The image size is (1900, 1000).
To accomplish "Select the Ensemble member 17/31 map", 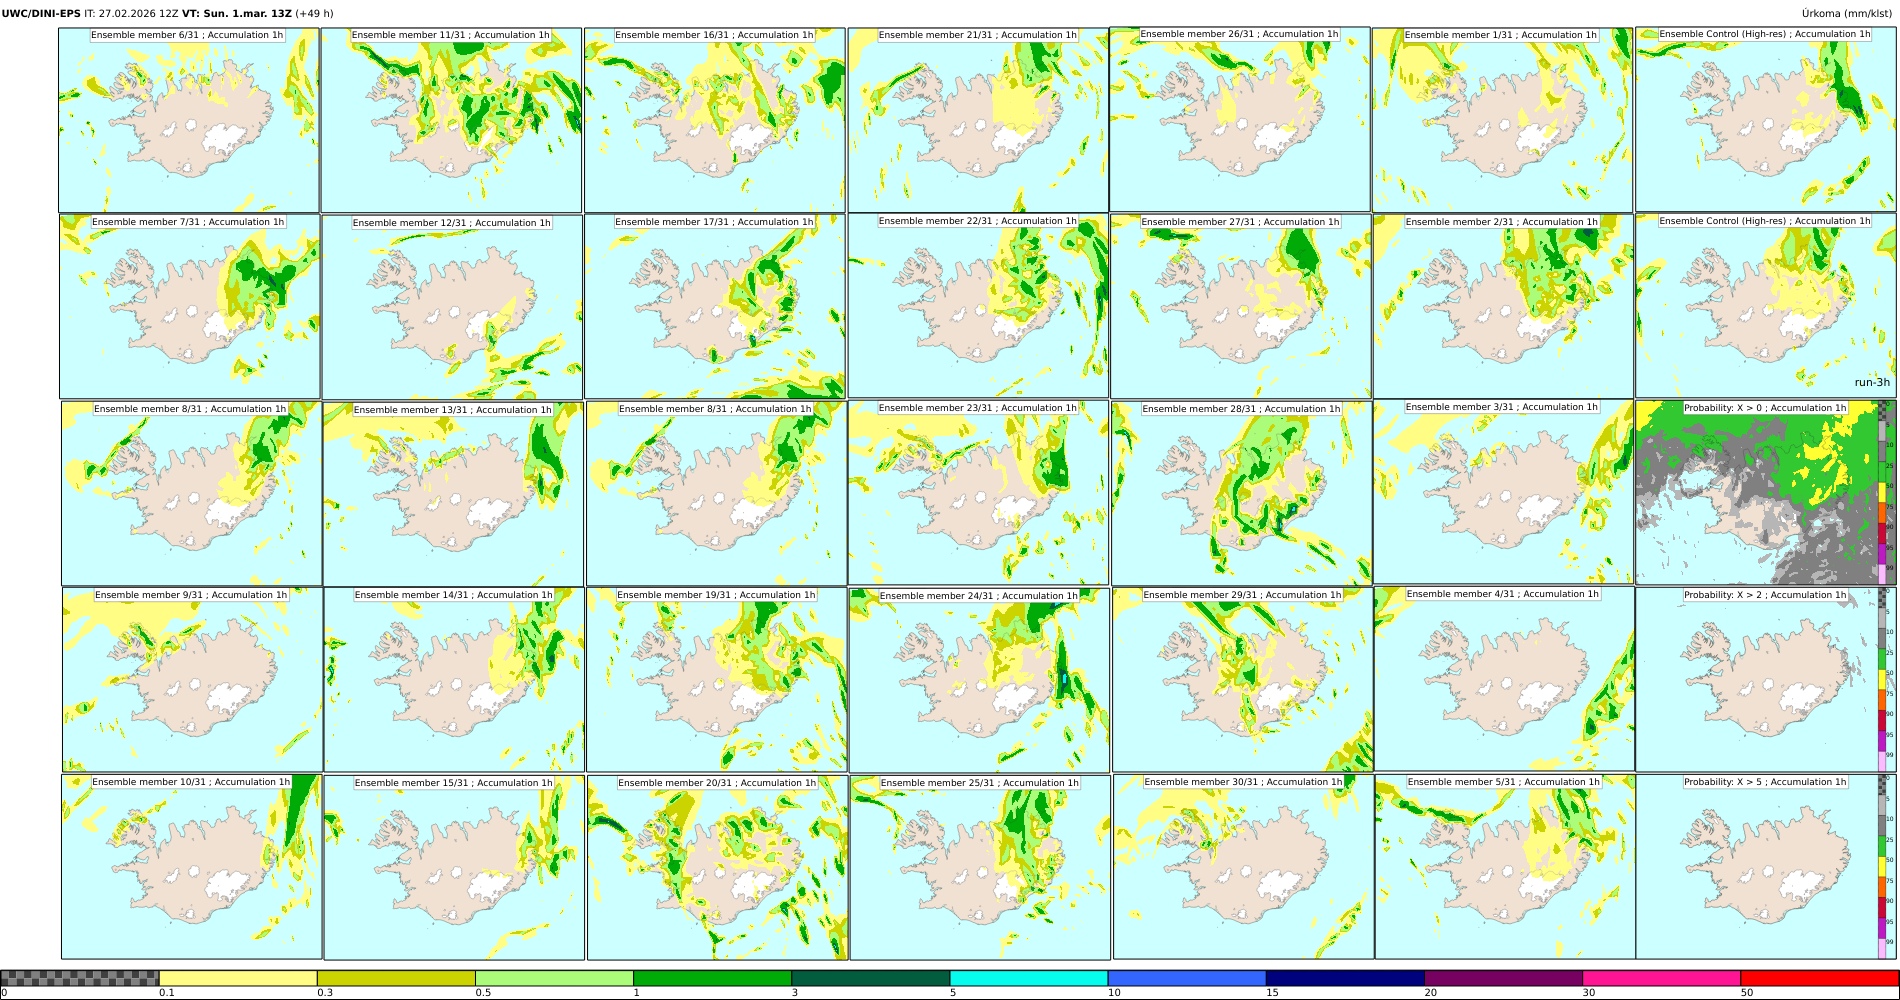I will (x=715, y=307).
